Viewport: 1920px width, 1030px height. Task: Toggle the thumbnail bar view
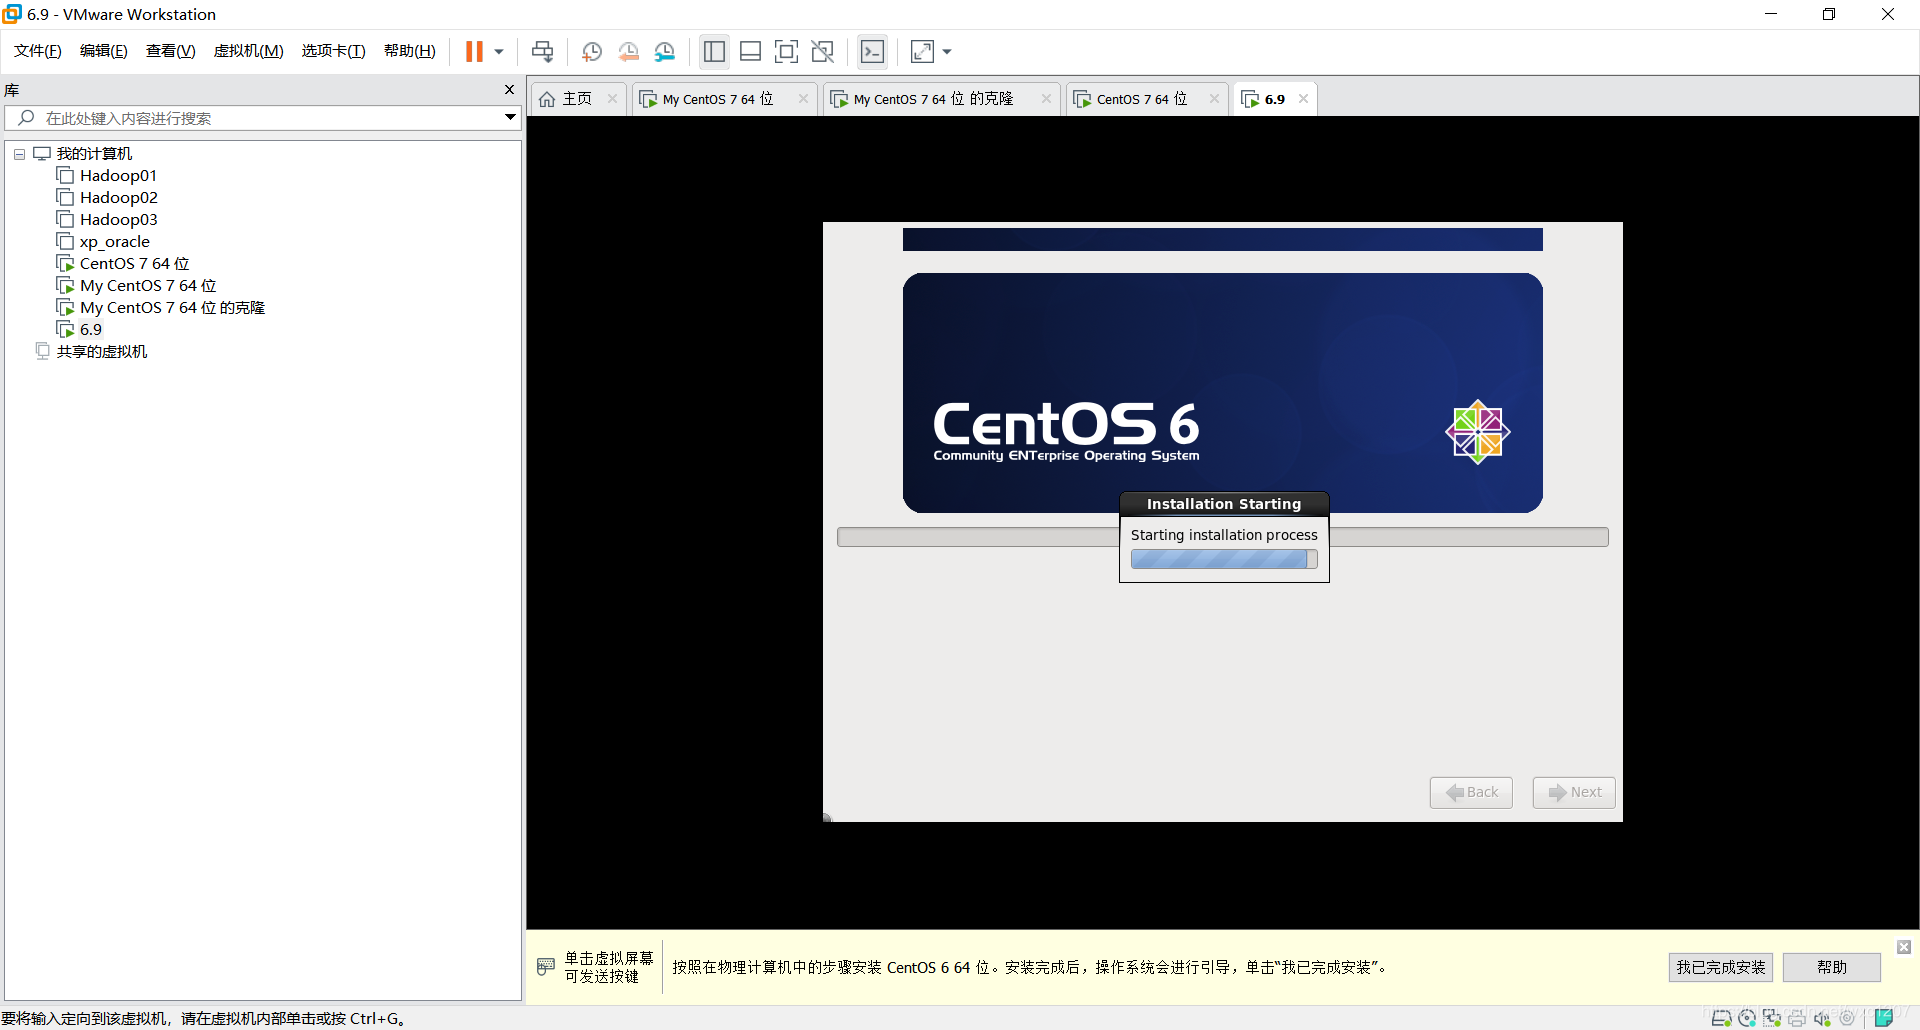pyautogui.click(x=750, y=52)
